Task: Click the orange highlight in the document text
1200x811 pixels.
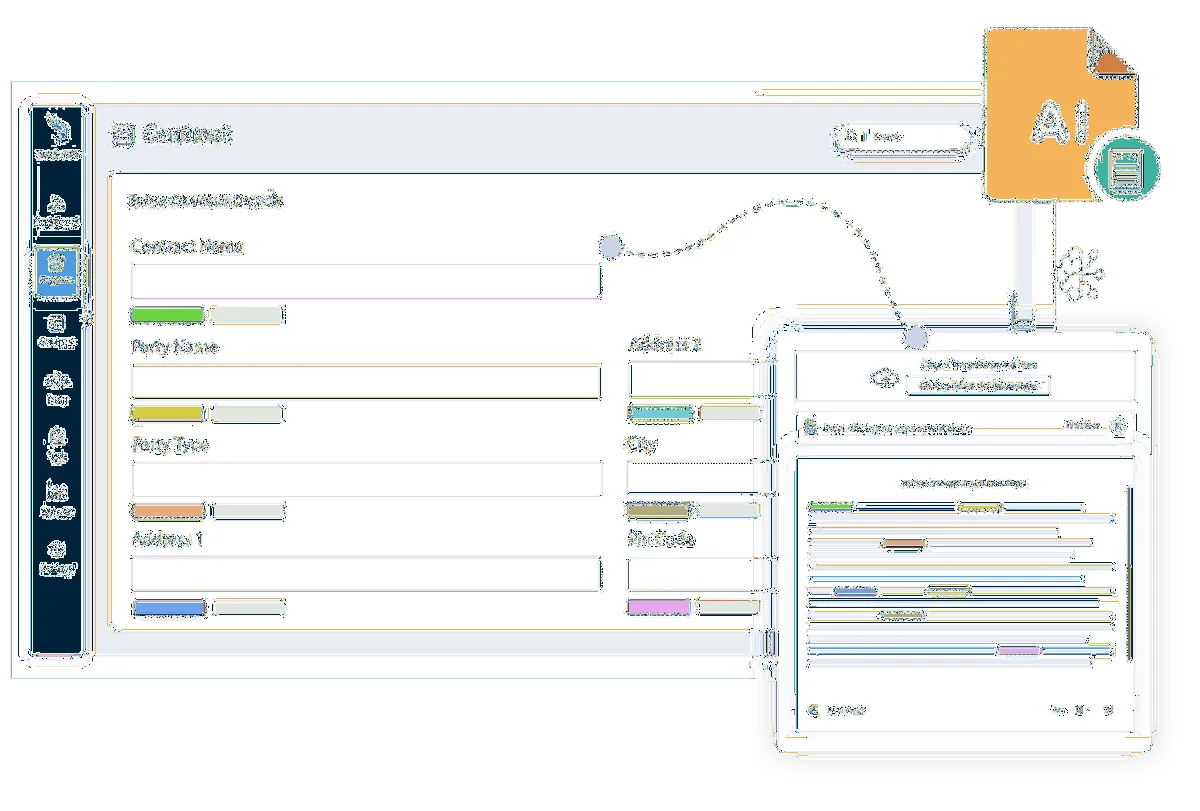Action: tap(904, 545)
